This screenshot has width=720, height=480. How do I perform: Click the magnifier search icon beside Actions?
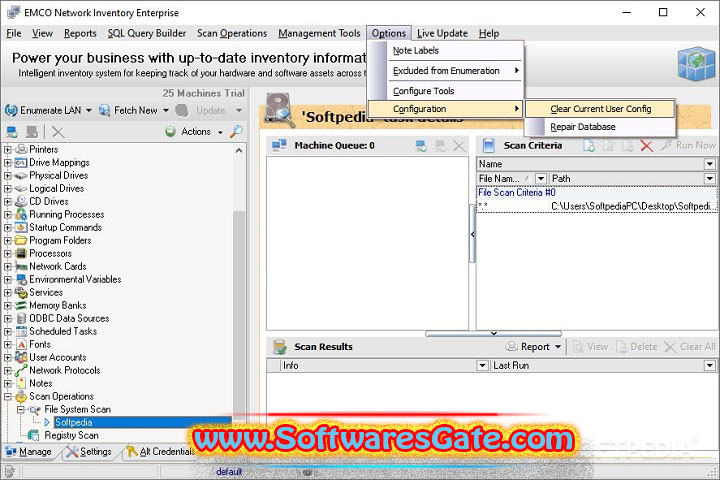click(236, 132)
